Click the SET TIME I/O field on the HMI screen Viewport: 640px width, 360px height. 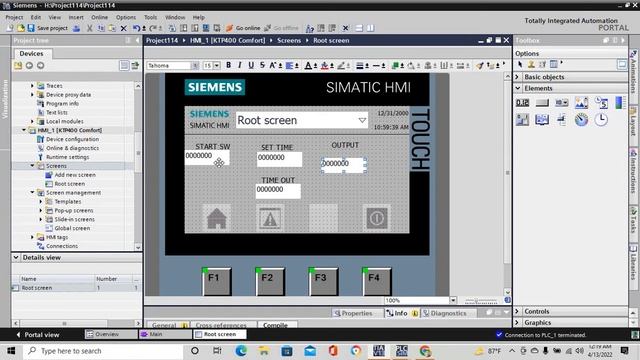tap(280, 159)
